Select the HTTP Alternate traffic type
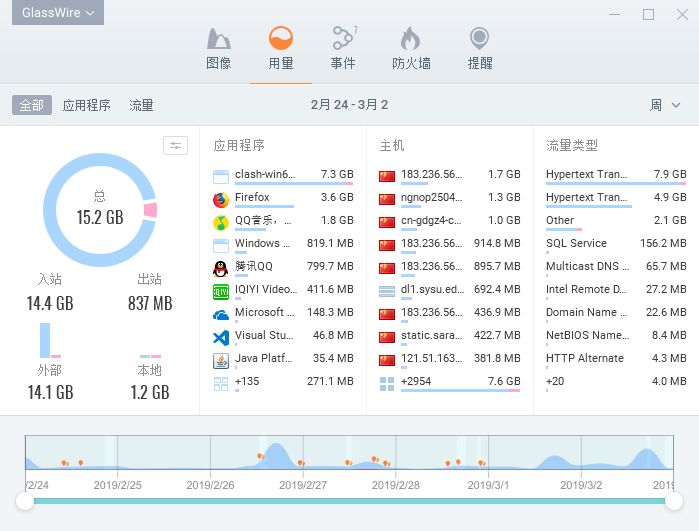Screen dimensions: 699x531 (x=616, y=360)
